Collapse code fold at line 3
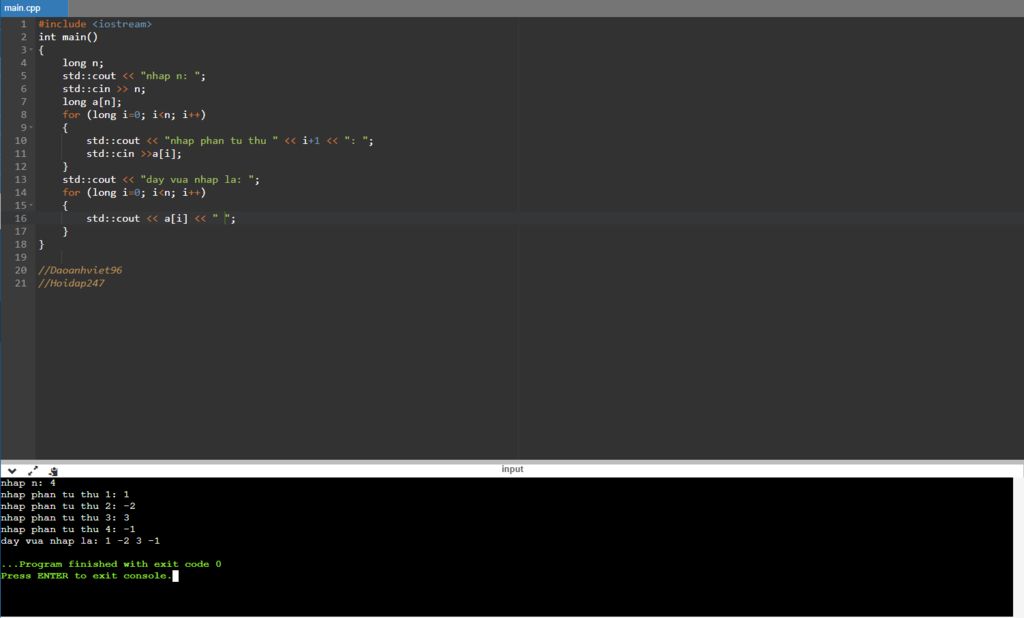This screenshot has height=618, width=1024. [x=31, y=50]
